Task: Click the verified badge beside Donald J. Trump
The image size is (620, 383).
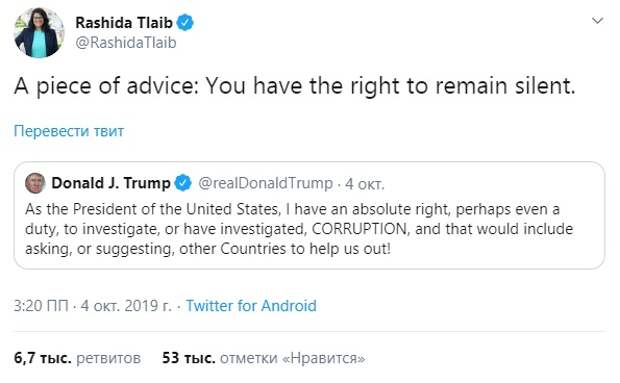Action: tap(183, 183)
